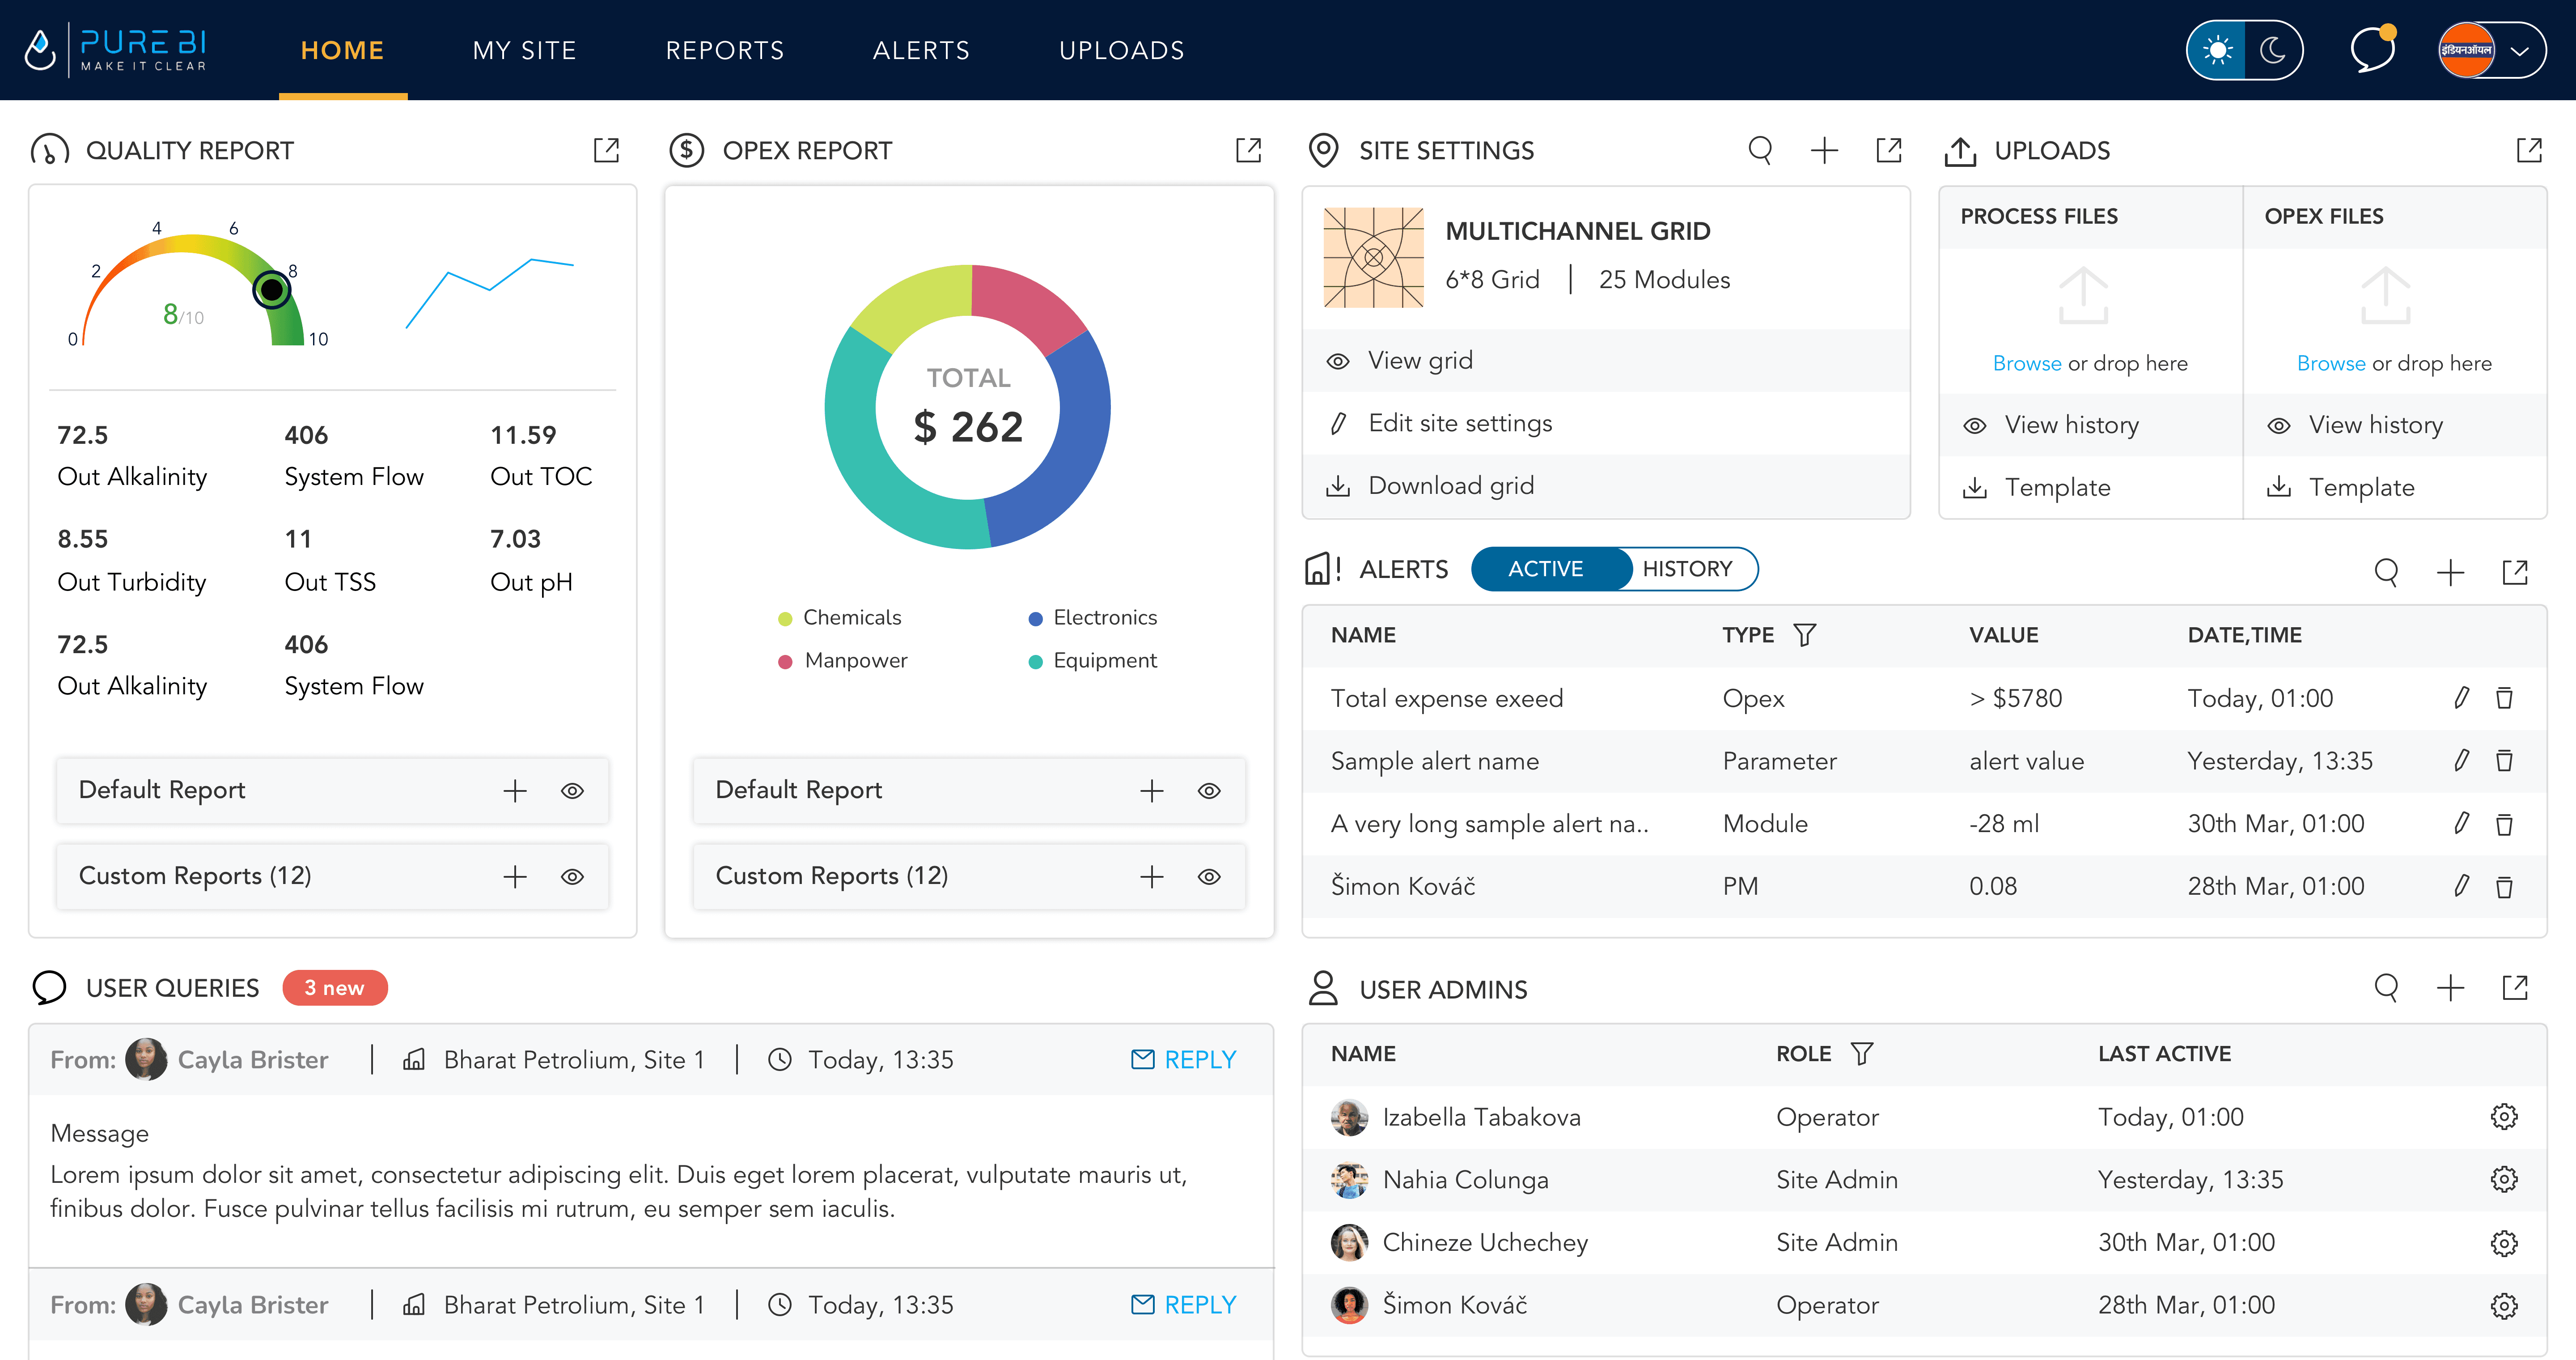Delete the Šimon Kováč alert row

[2504, 887]
